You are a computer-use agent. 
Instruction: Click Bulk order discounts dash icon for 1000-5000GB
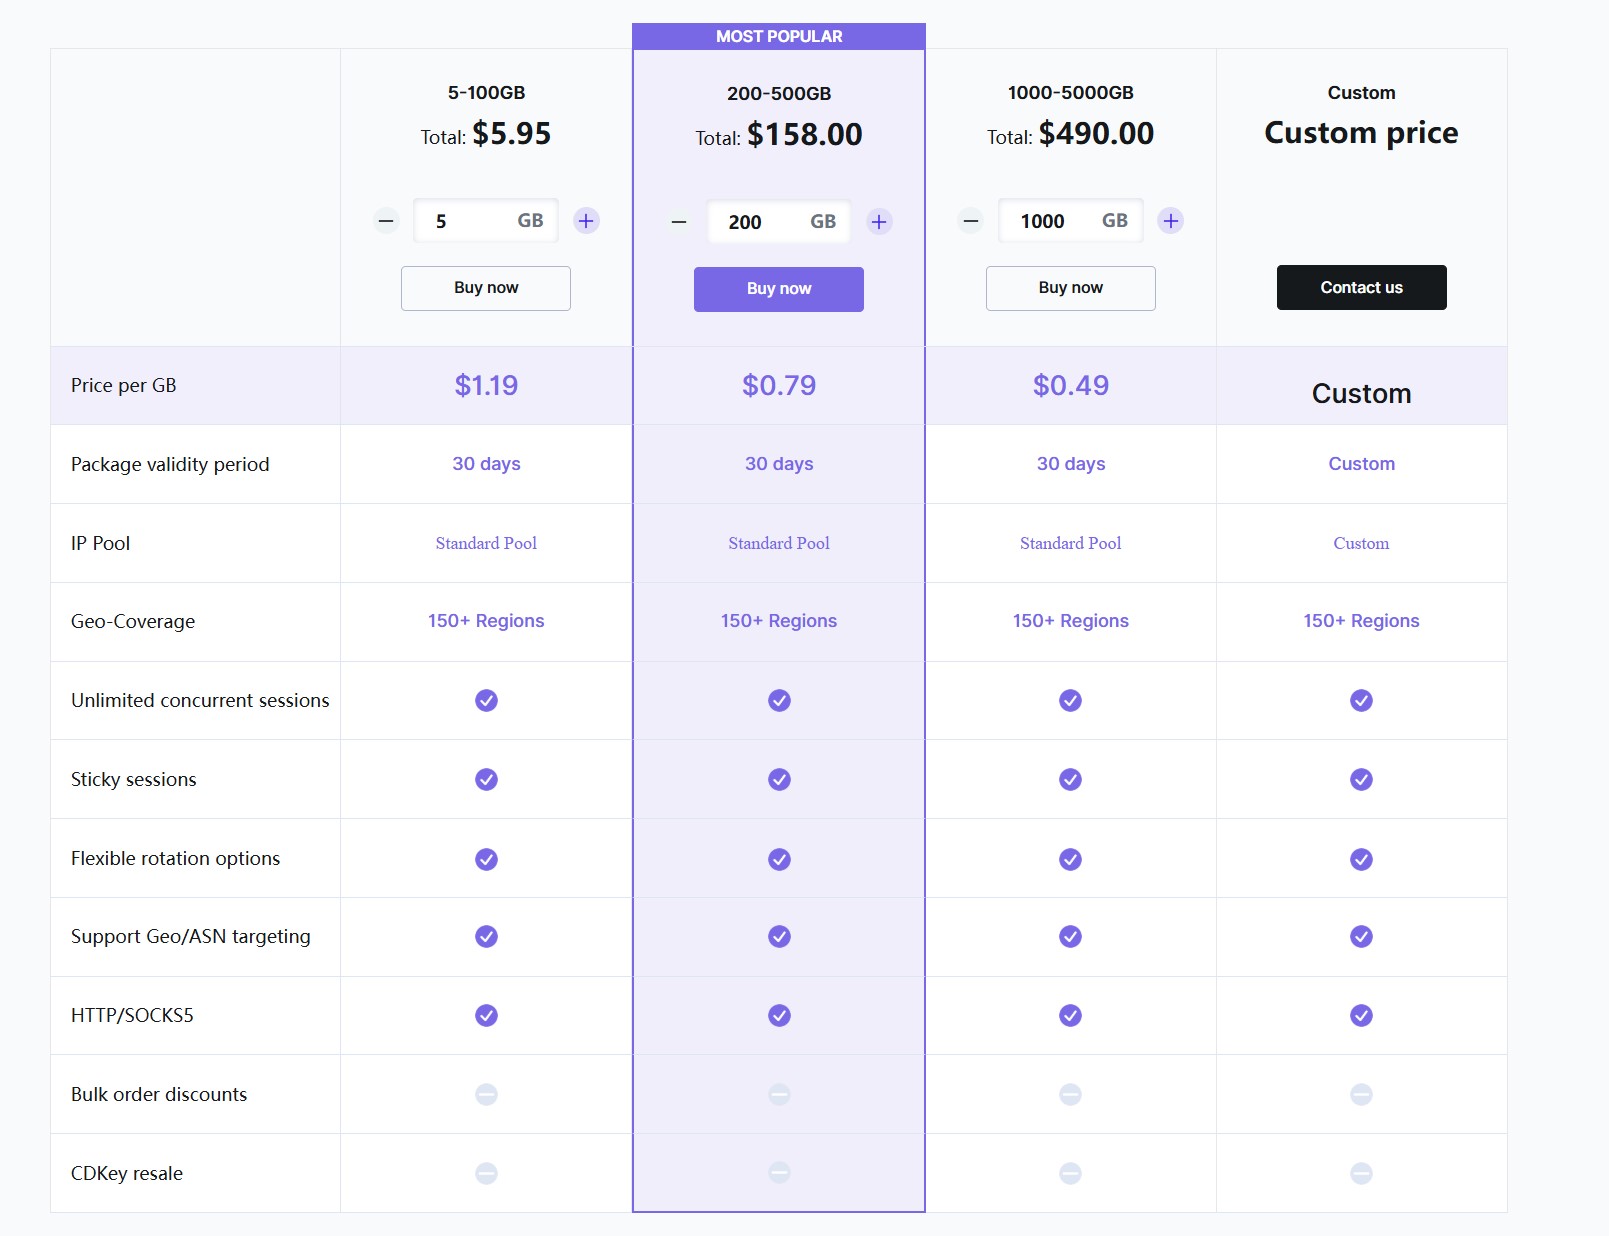point(1070,1094)
